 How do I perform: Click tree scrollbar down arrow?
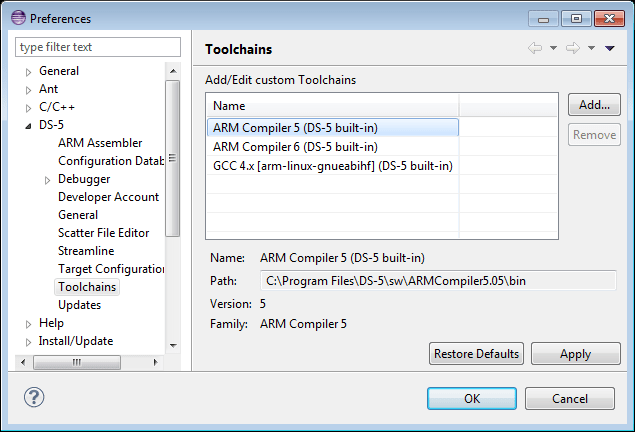(173, 346)
